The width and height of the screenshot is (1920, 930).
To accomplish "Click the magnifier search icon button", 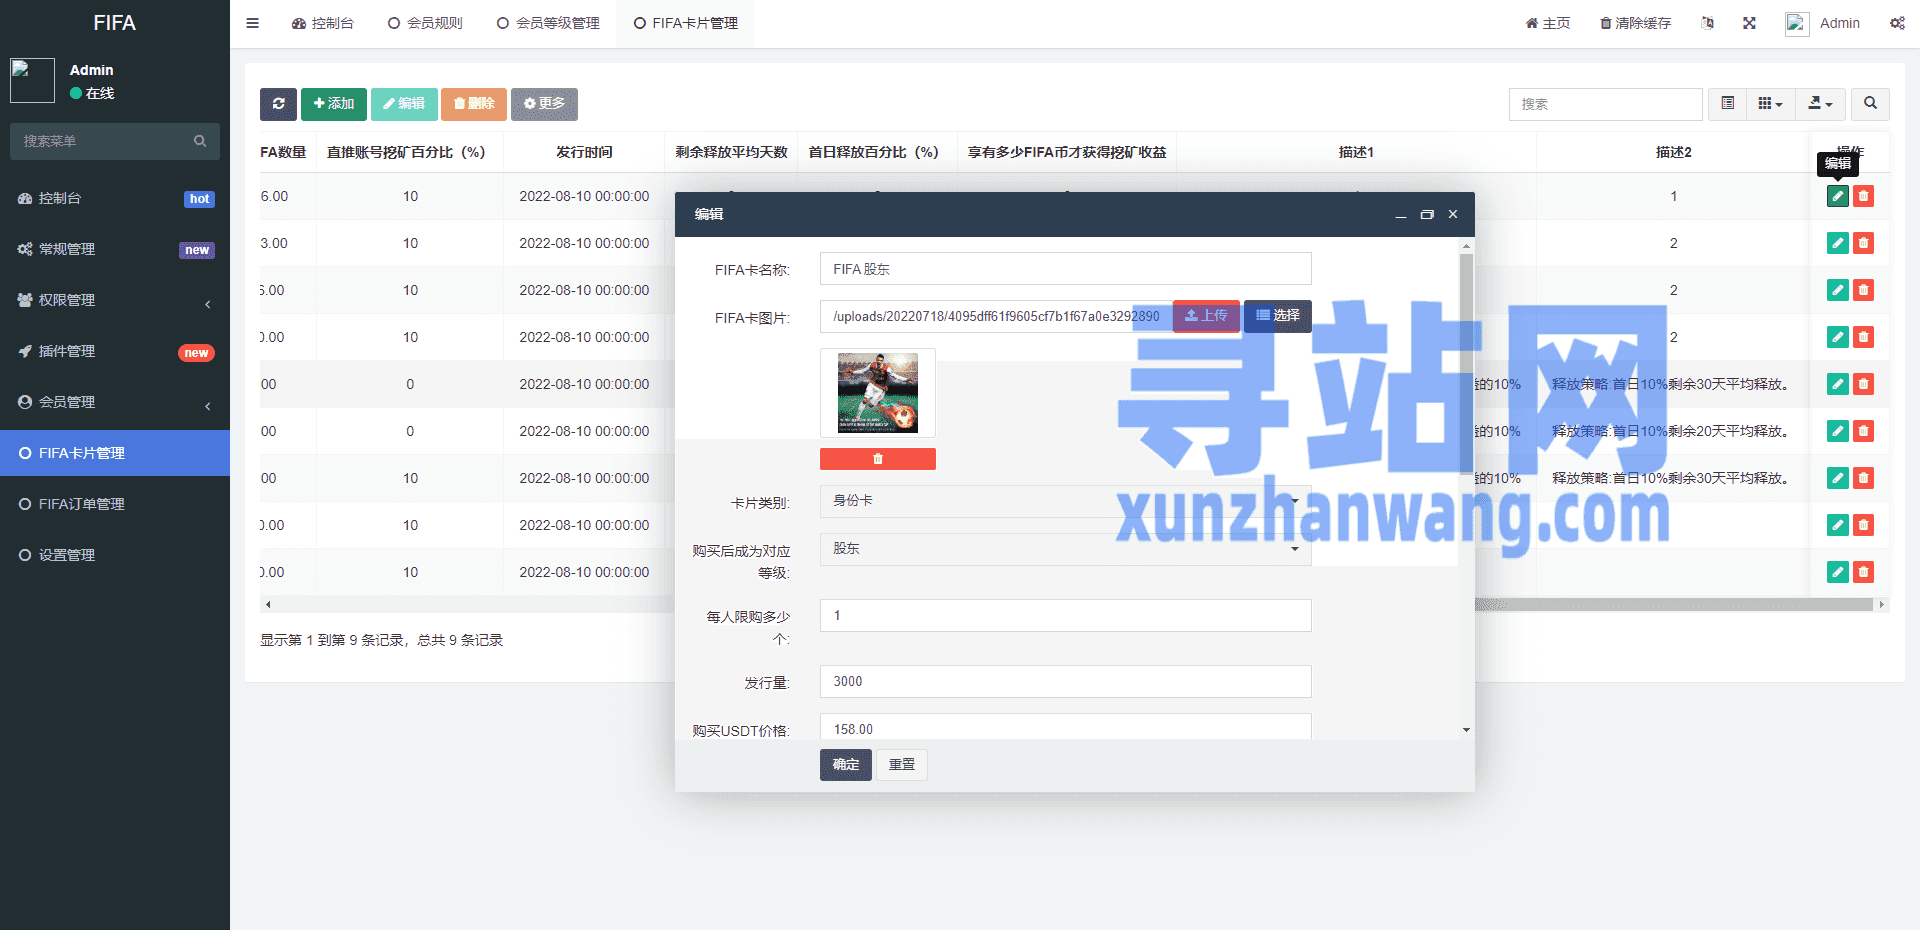I will coord(1870,104).
